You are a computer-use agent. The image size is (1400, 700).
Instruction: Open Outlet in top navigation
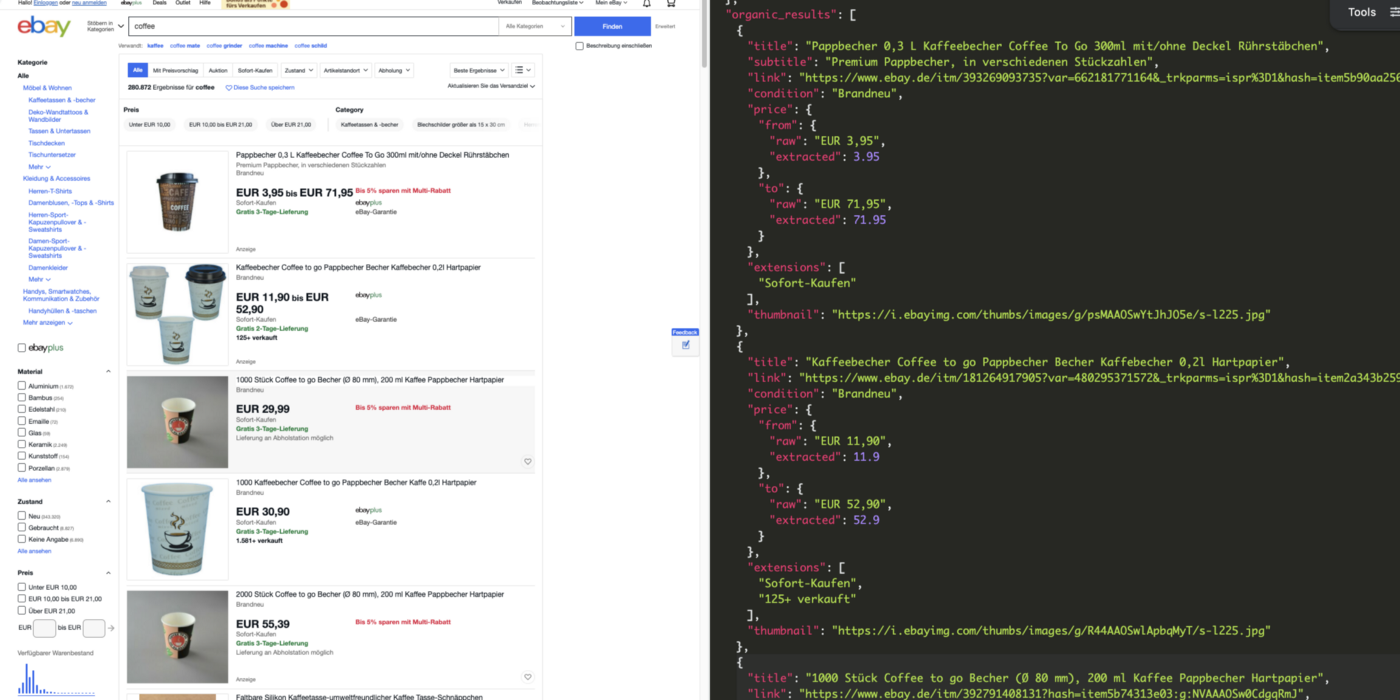click(182, 3)
